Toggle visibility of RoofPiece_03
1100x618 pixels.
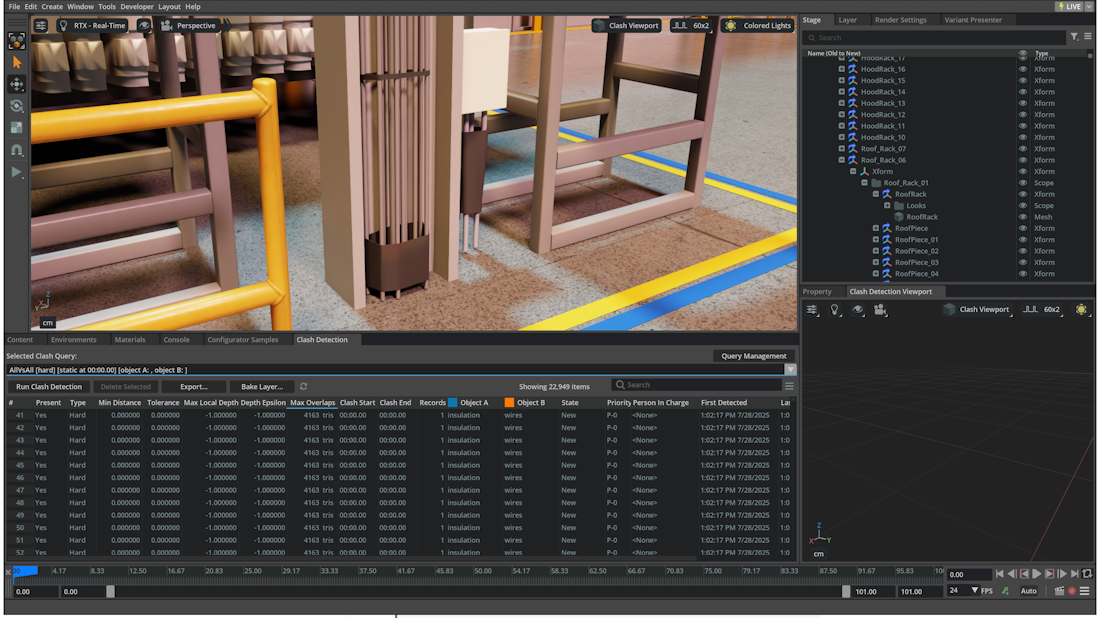pos(1023,262)
